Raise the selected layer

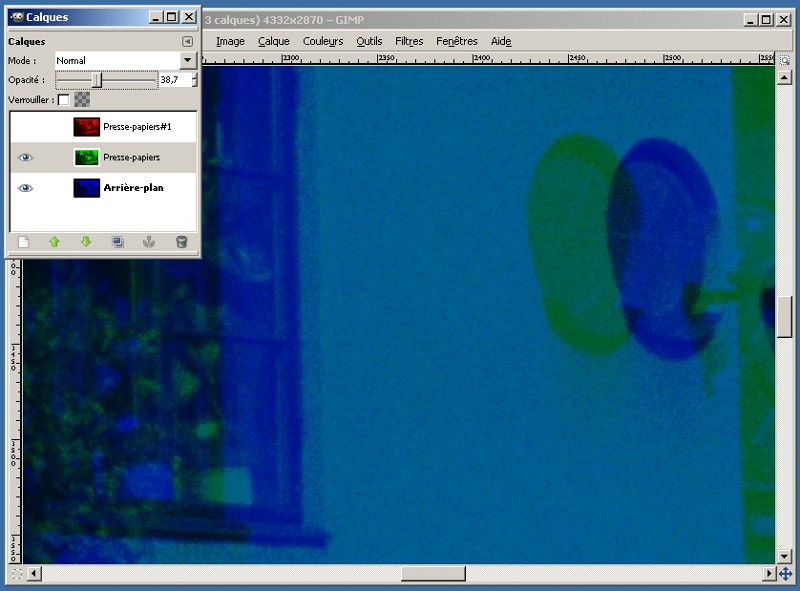click(54, 242)
